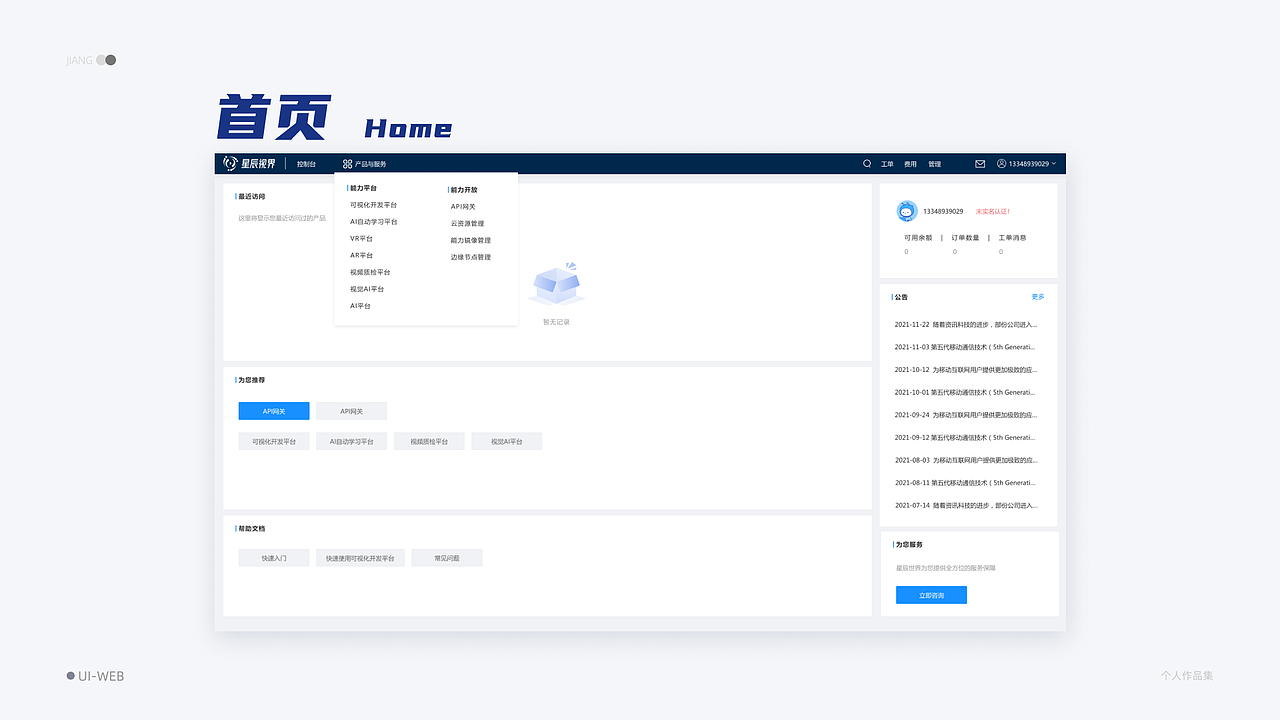Select AI平台 in the dropdown menu

coord(360,306)
